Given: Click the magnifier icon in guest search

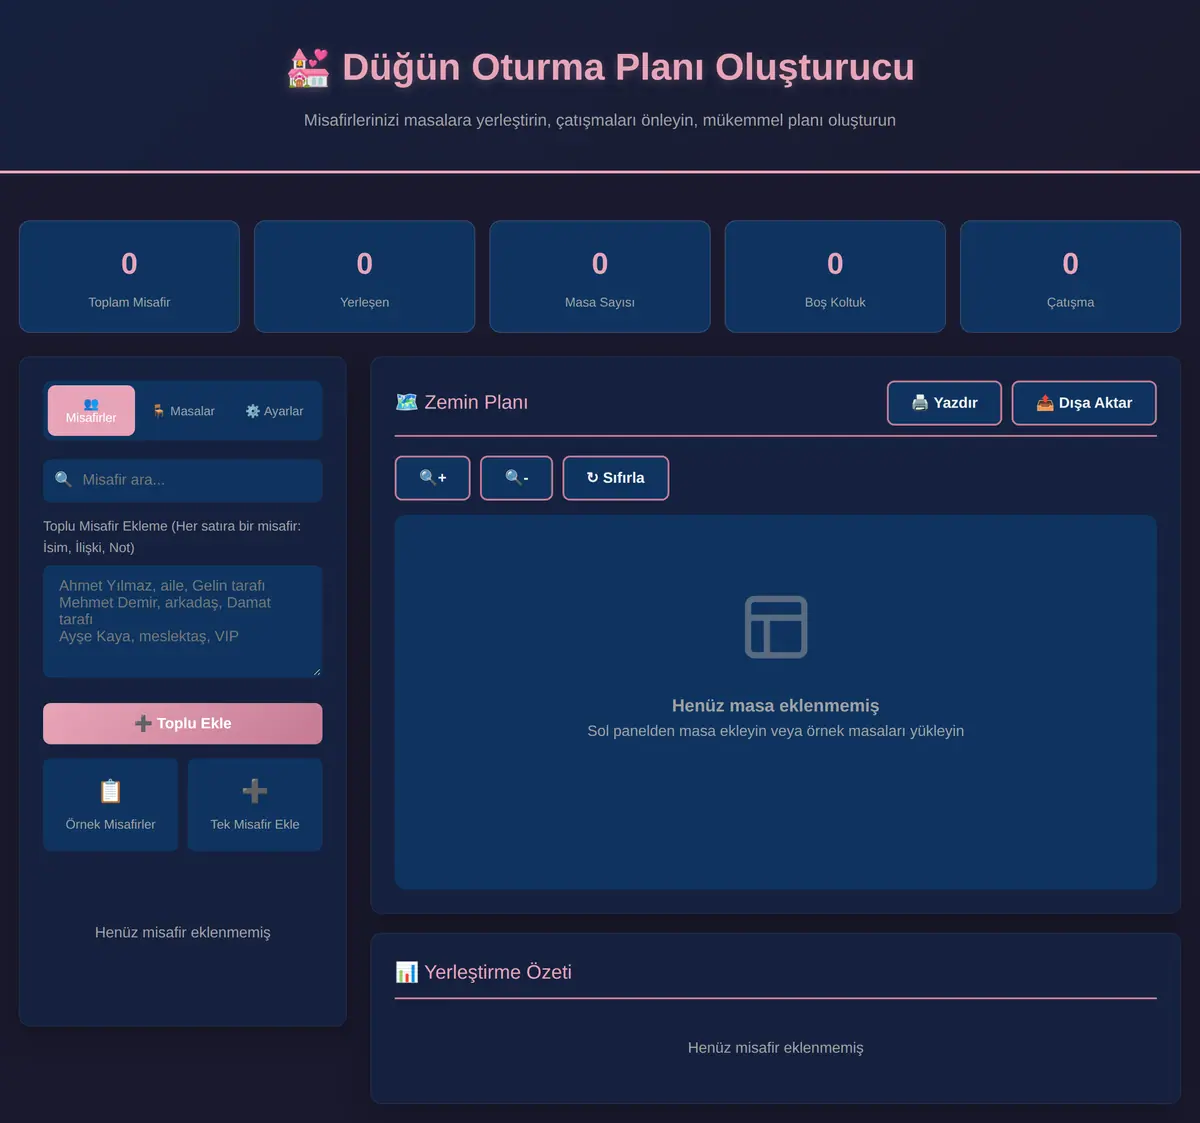Looking at the screenshot, I should (x=63, y=479).
